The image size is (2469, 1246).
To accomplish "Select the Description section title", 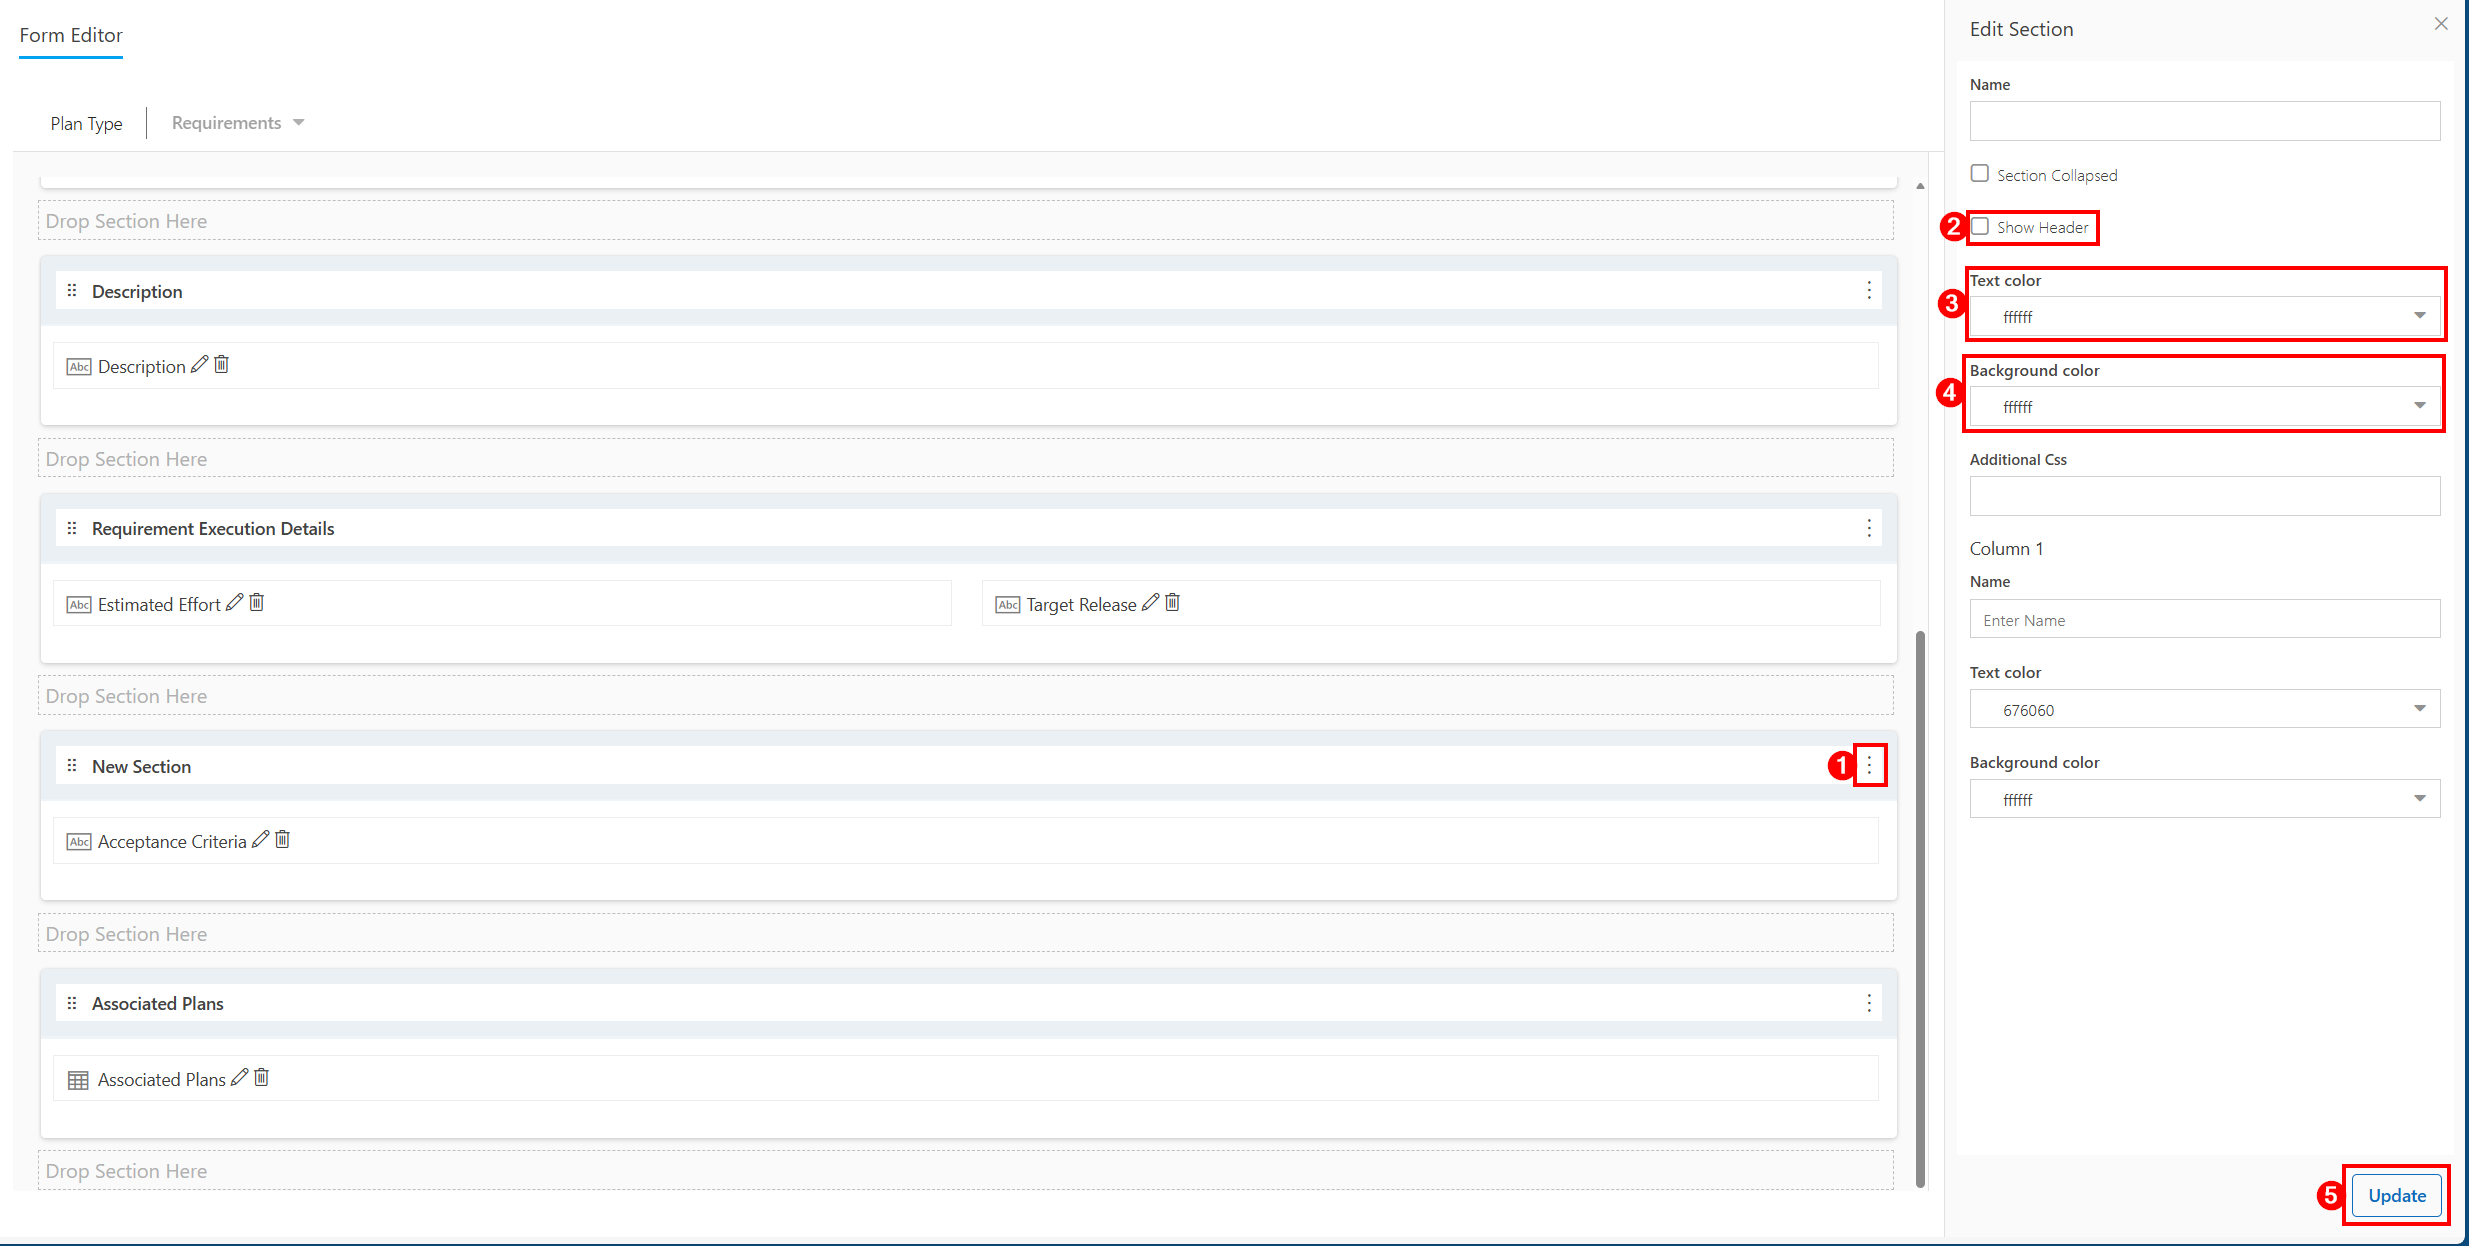I will (137, 291).
